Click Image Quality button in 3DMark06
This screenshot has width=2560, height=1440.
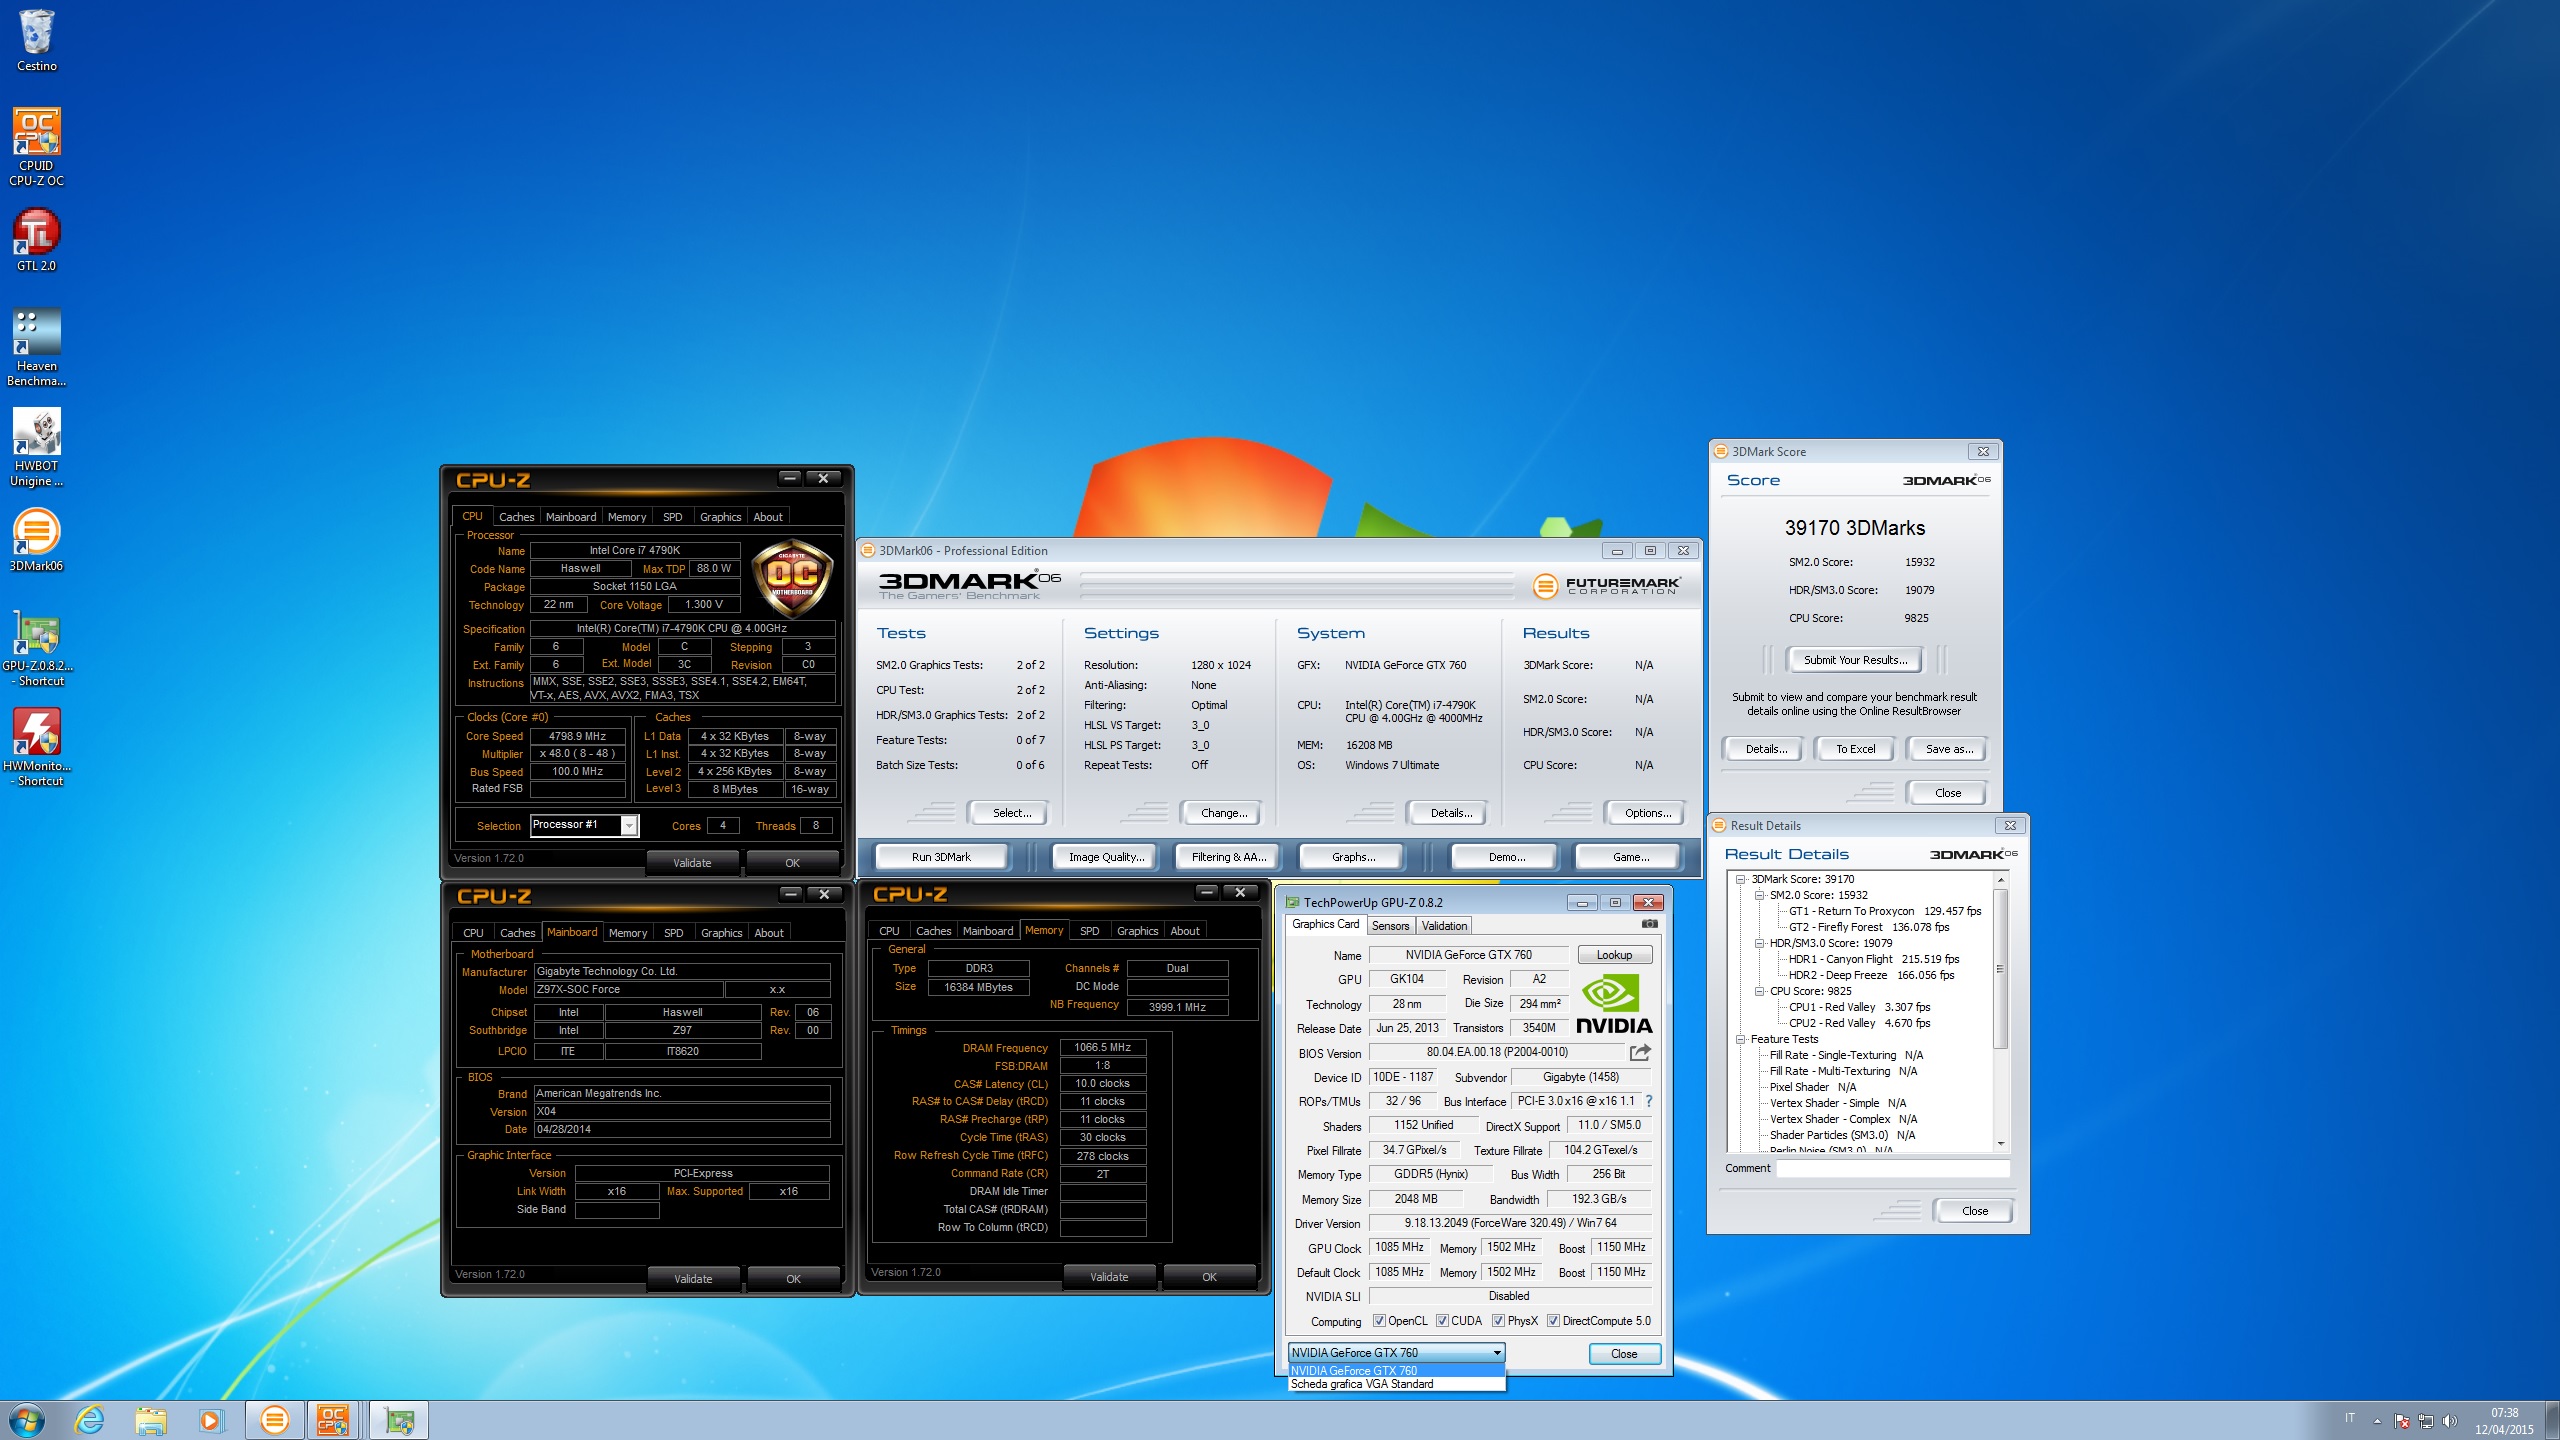coord(1106,857)
